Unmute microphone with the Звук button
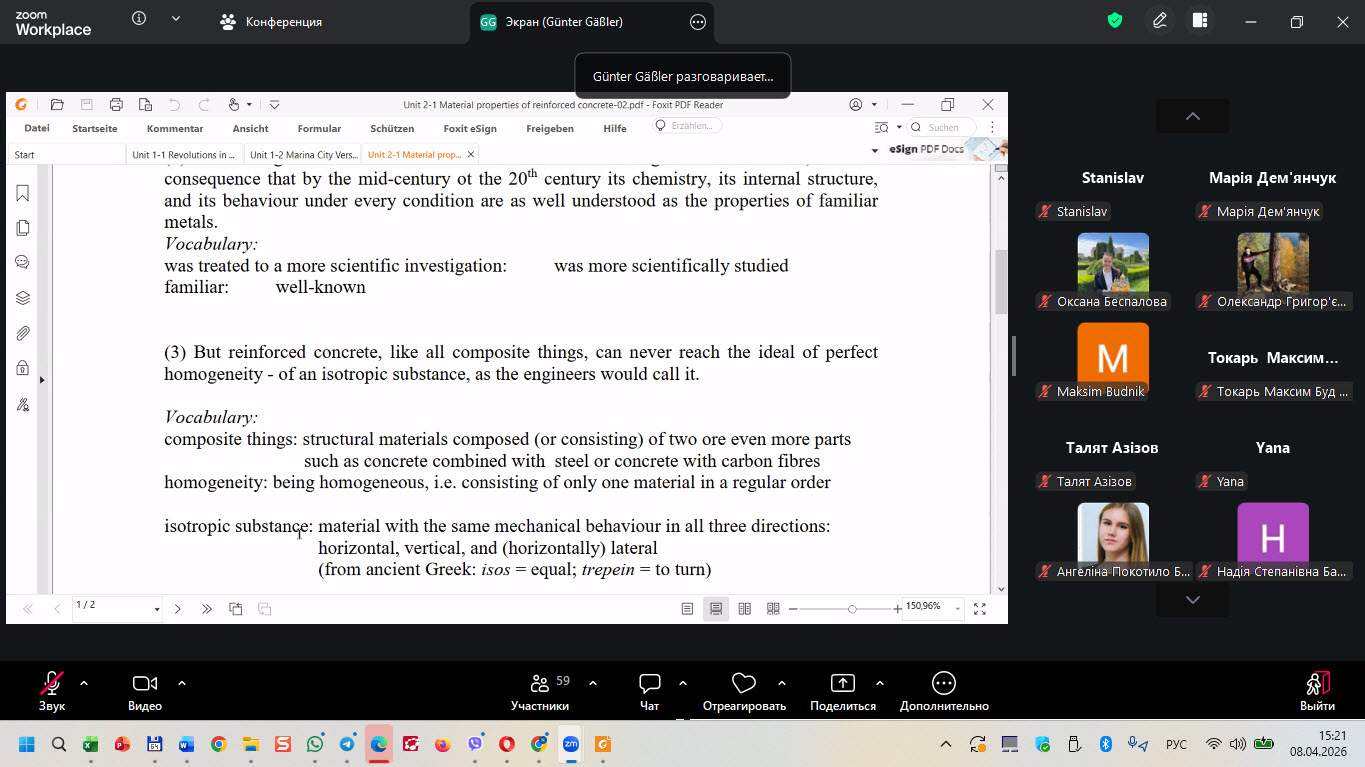 click(x=52, y=690)
